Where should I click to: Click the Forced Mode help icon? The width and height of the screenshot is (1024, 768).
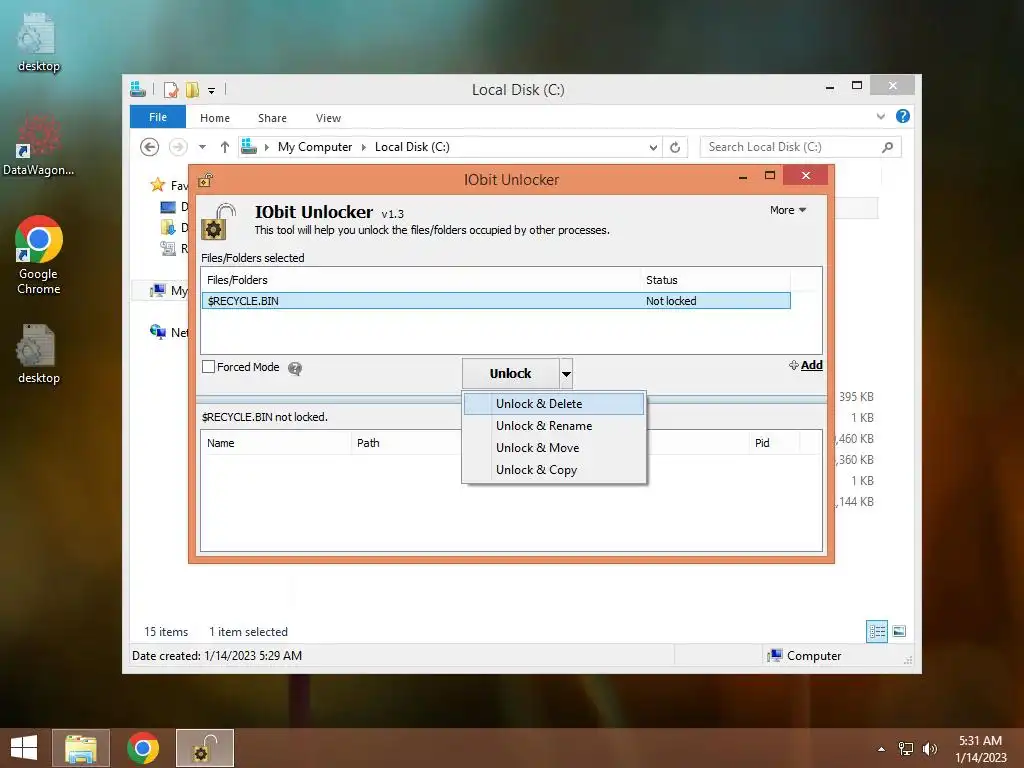[x=295, y=368]
